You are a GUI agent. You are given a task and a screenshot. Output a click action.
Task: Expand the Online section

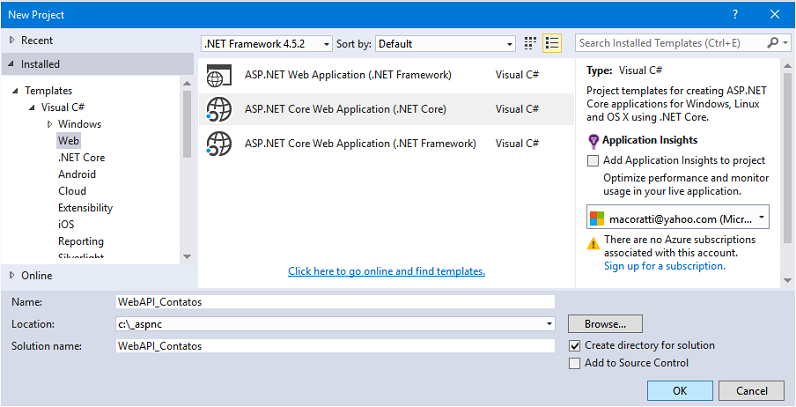click(12, 276)
